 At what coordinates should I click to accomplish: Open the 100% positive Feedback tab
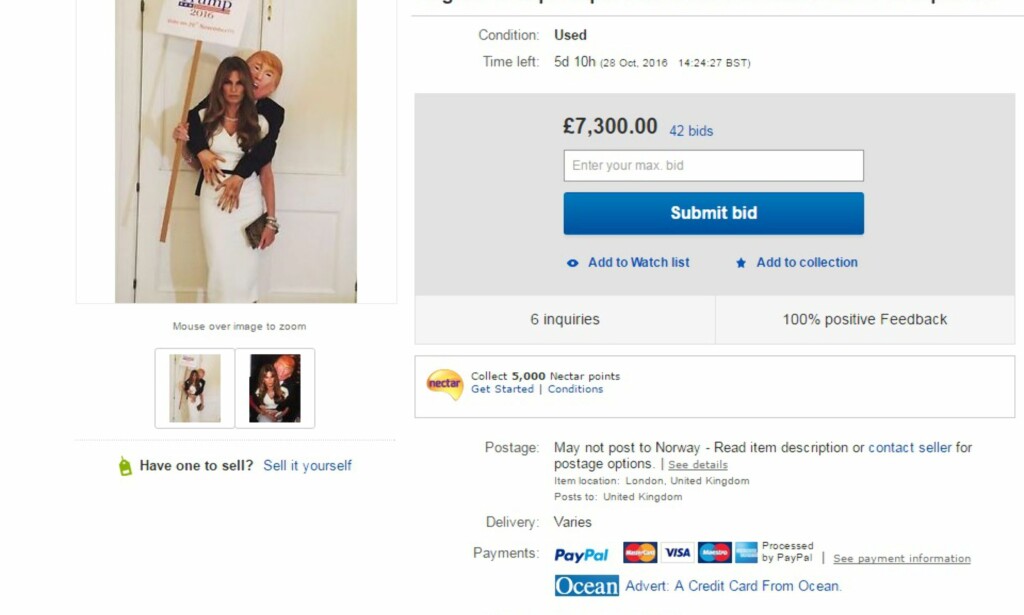(x=865, y=319)
